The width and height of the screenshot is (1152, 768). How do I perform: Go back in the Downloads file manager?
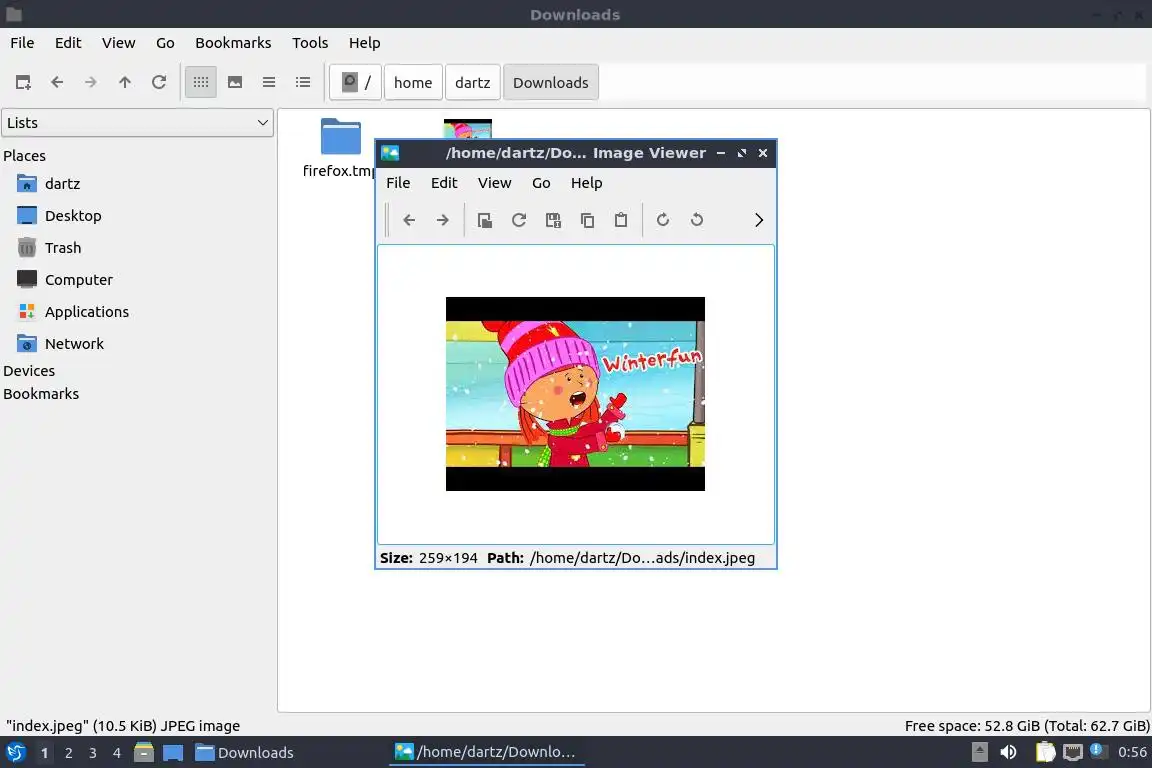pyautogui.click(x=57, y=82)
